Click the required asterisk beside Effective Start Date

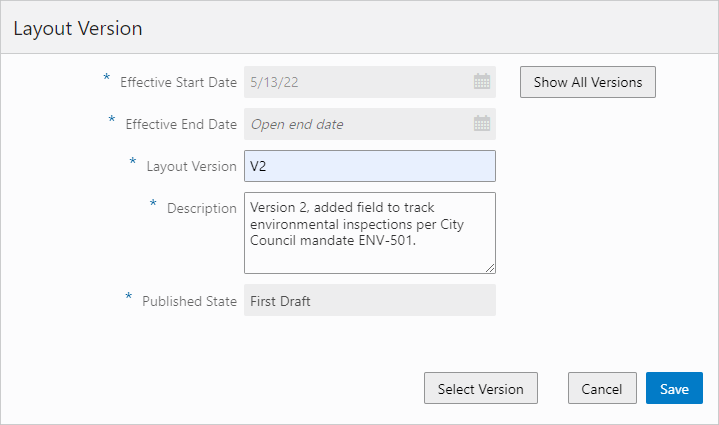107,78
